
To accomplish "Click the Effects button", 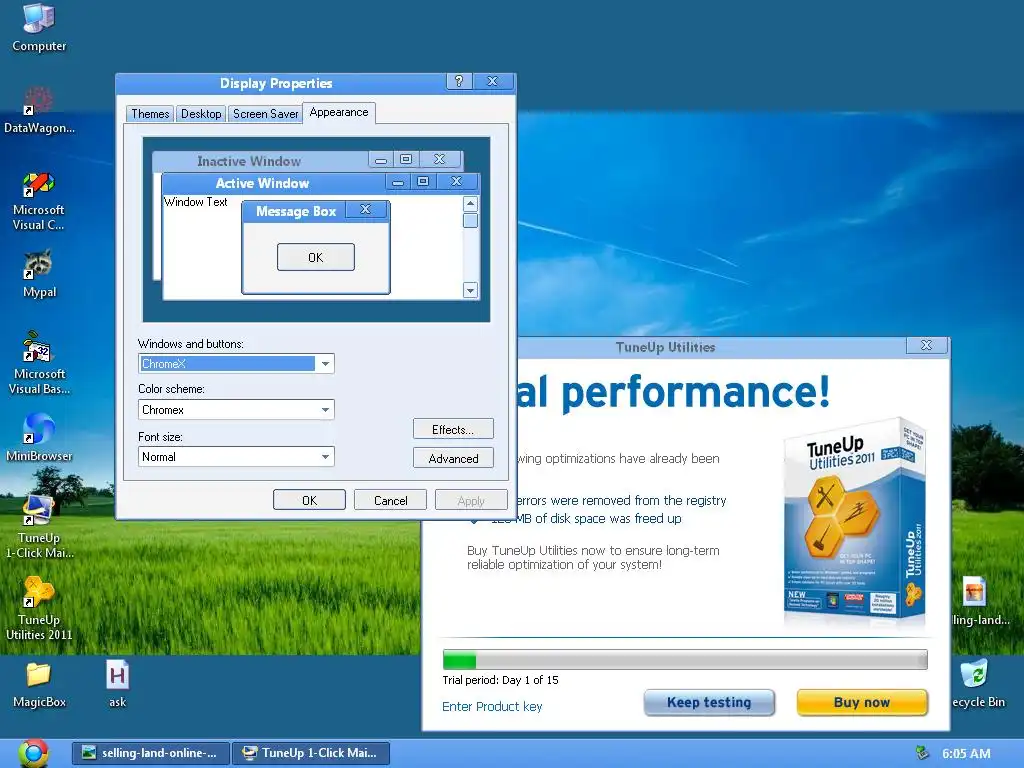I will pyautogui.click(x=453, y=429).
